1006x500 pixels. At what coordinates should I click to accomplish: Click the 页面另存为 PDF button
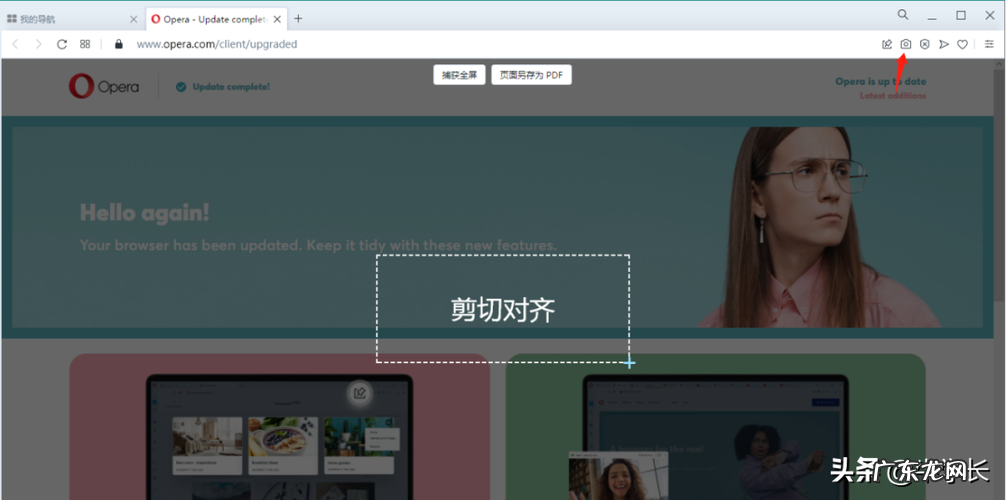[531, 75]
